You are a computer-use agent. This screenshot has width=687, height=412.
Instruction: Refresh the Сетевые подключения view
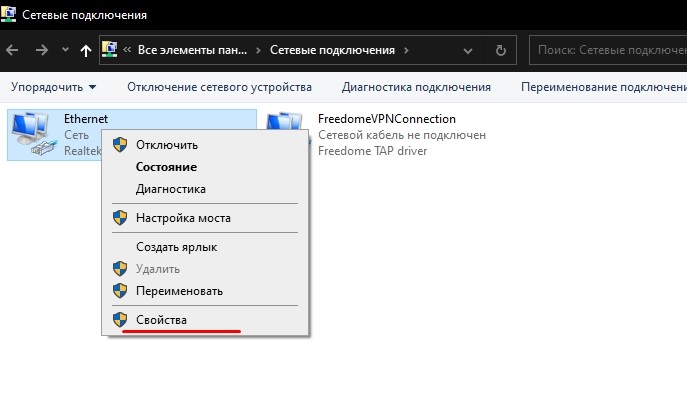[500, 50]
